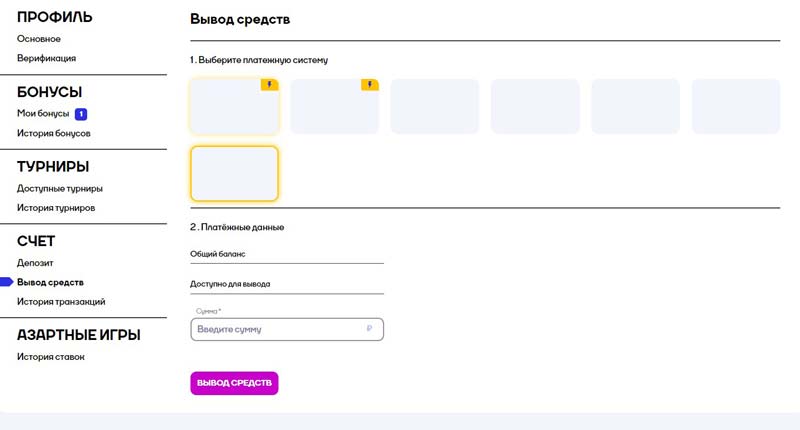Select the sixth payment system tile in the first row
The image size is (800, 430).
[735, 106]
